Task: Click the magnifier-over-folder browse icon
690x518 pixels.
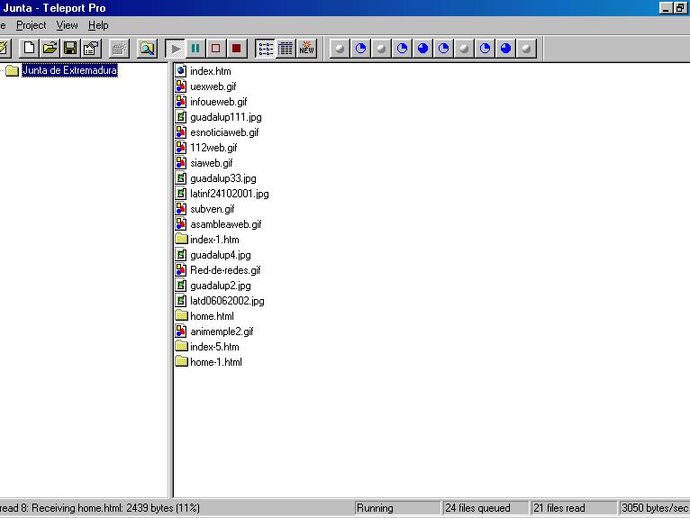Action: tap(147, 48)
